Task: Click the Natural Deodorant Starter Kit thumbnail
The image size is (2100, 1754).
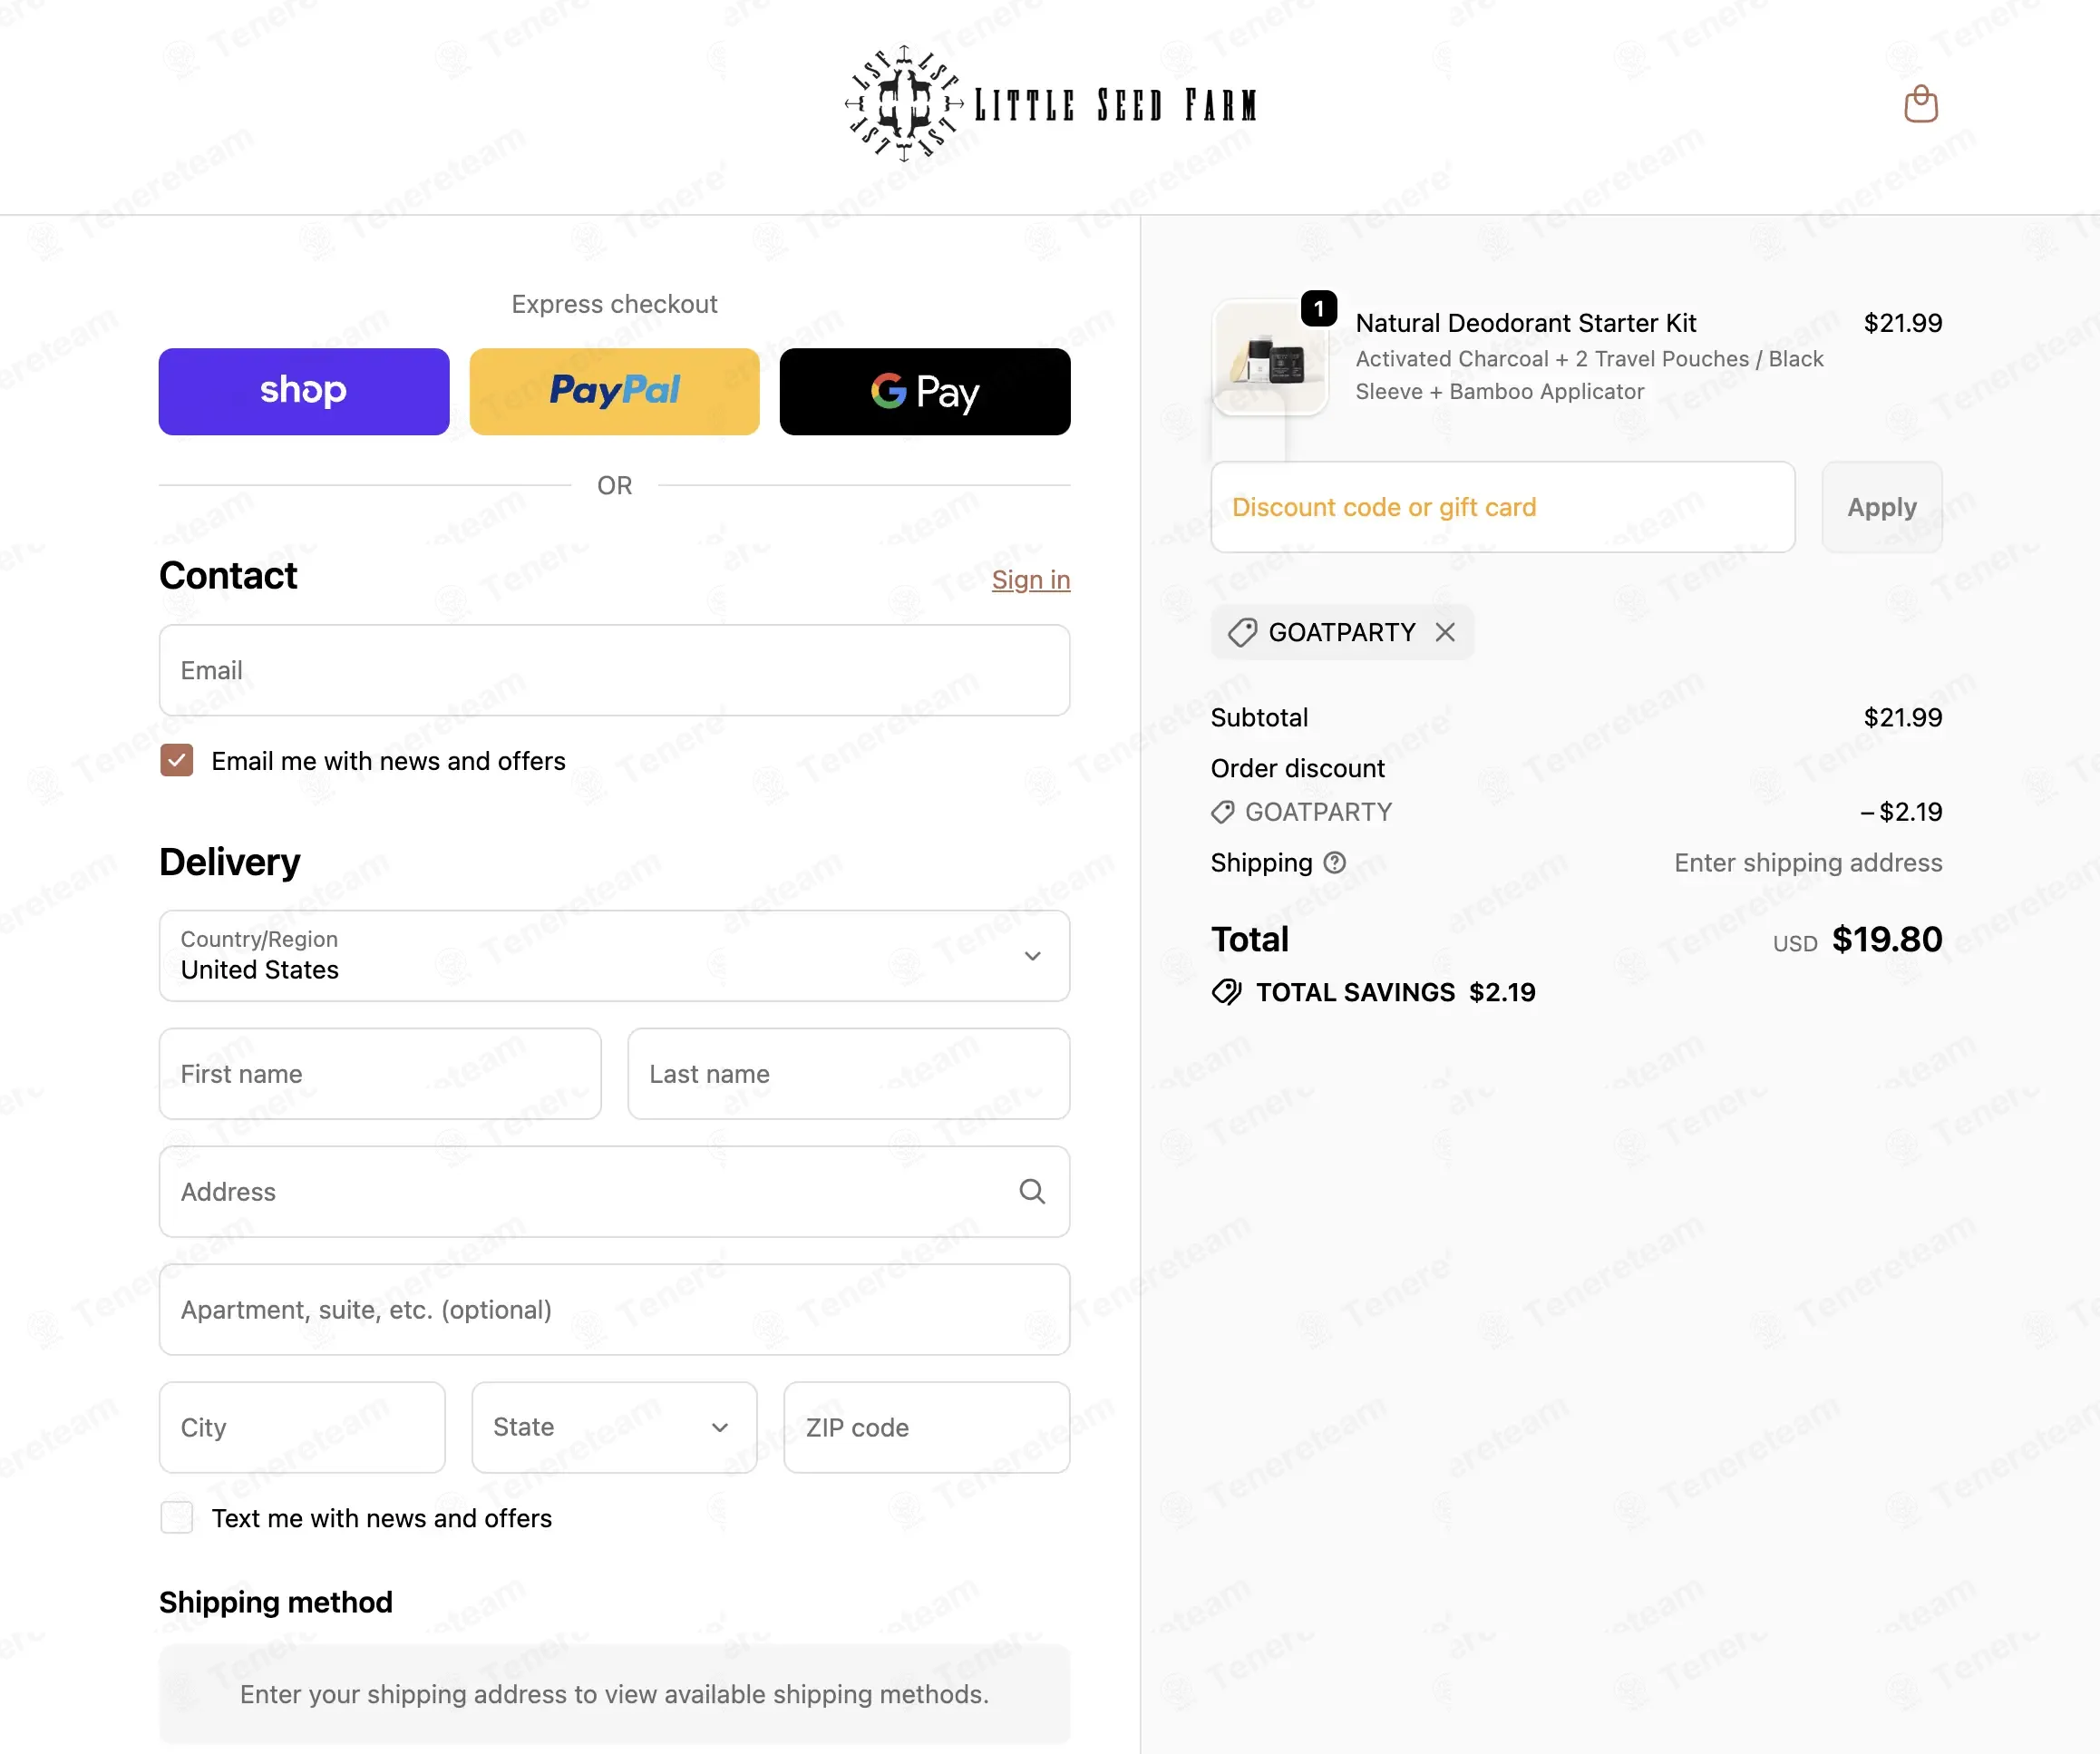Action: 1270,357
